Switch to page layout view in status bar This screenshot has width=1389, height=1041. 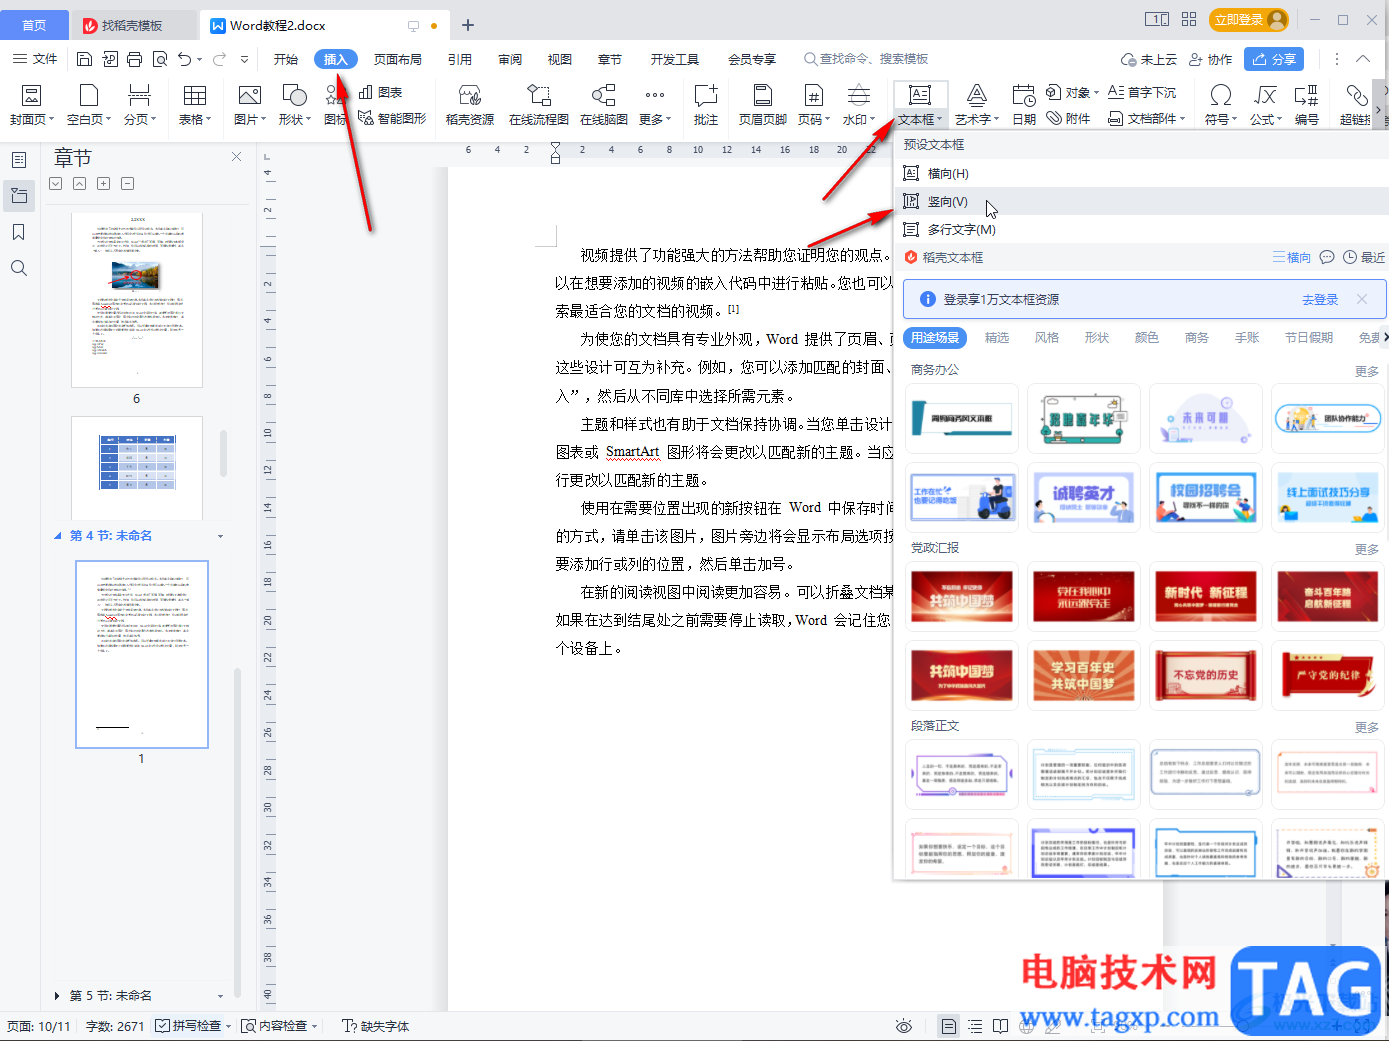(949, 1026)
